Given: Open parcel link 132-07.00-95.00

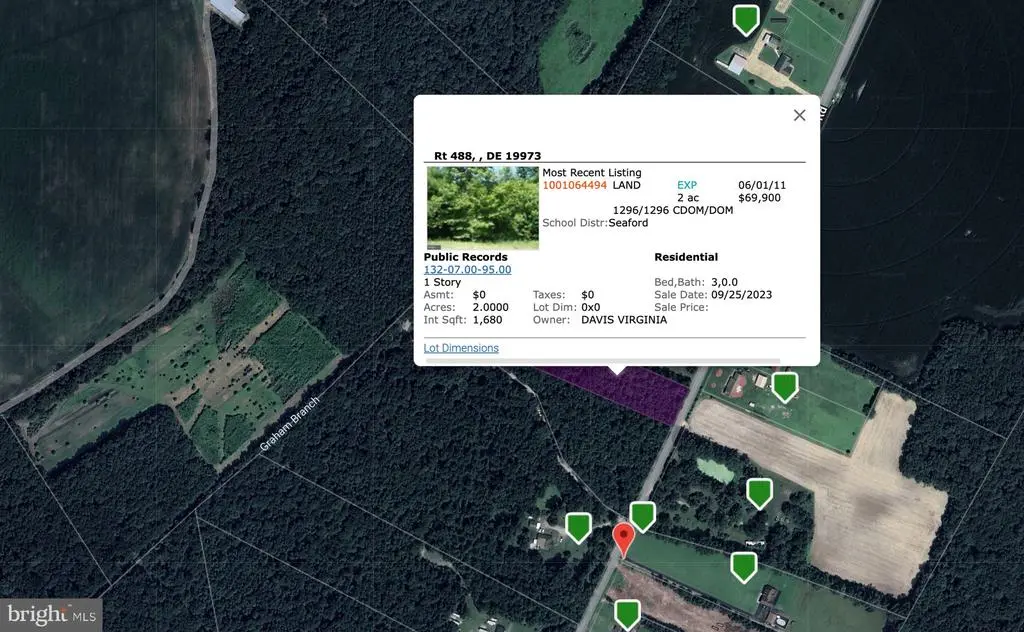Looking at the screenshot, I should [x=468, y=270].
